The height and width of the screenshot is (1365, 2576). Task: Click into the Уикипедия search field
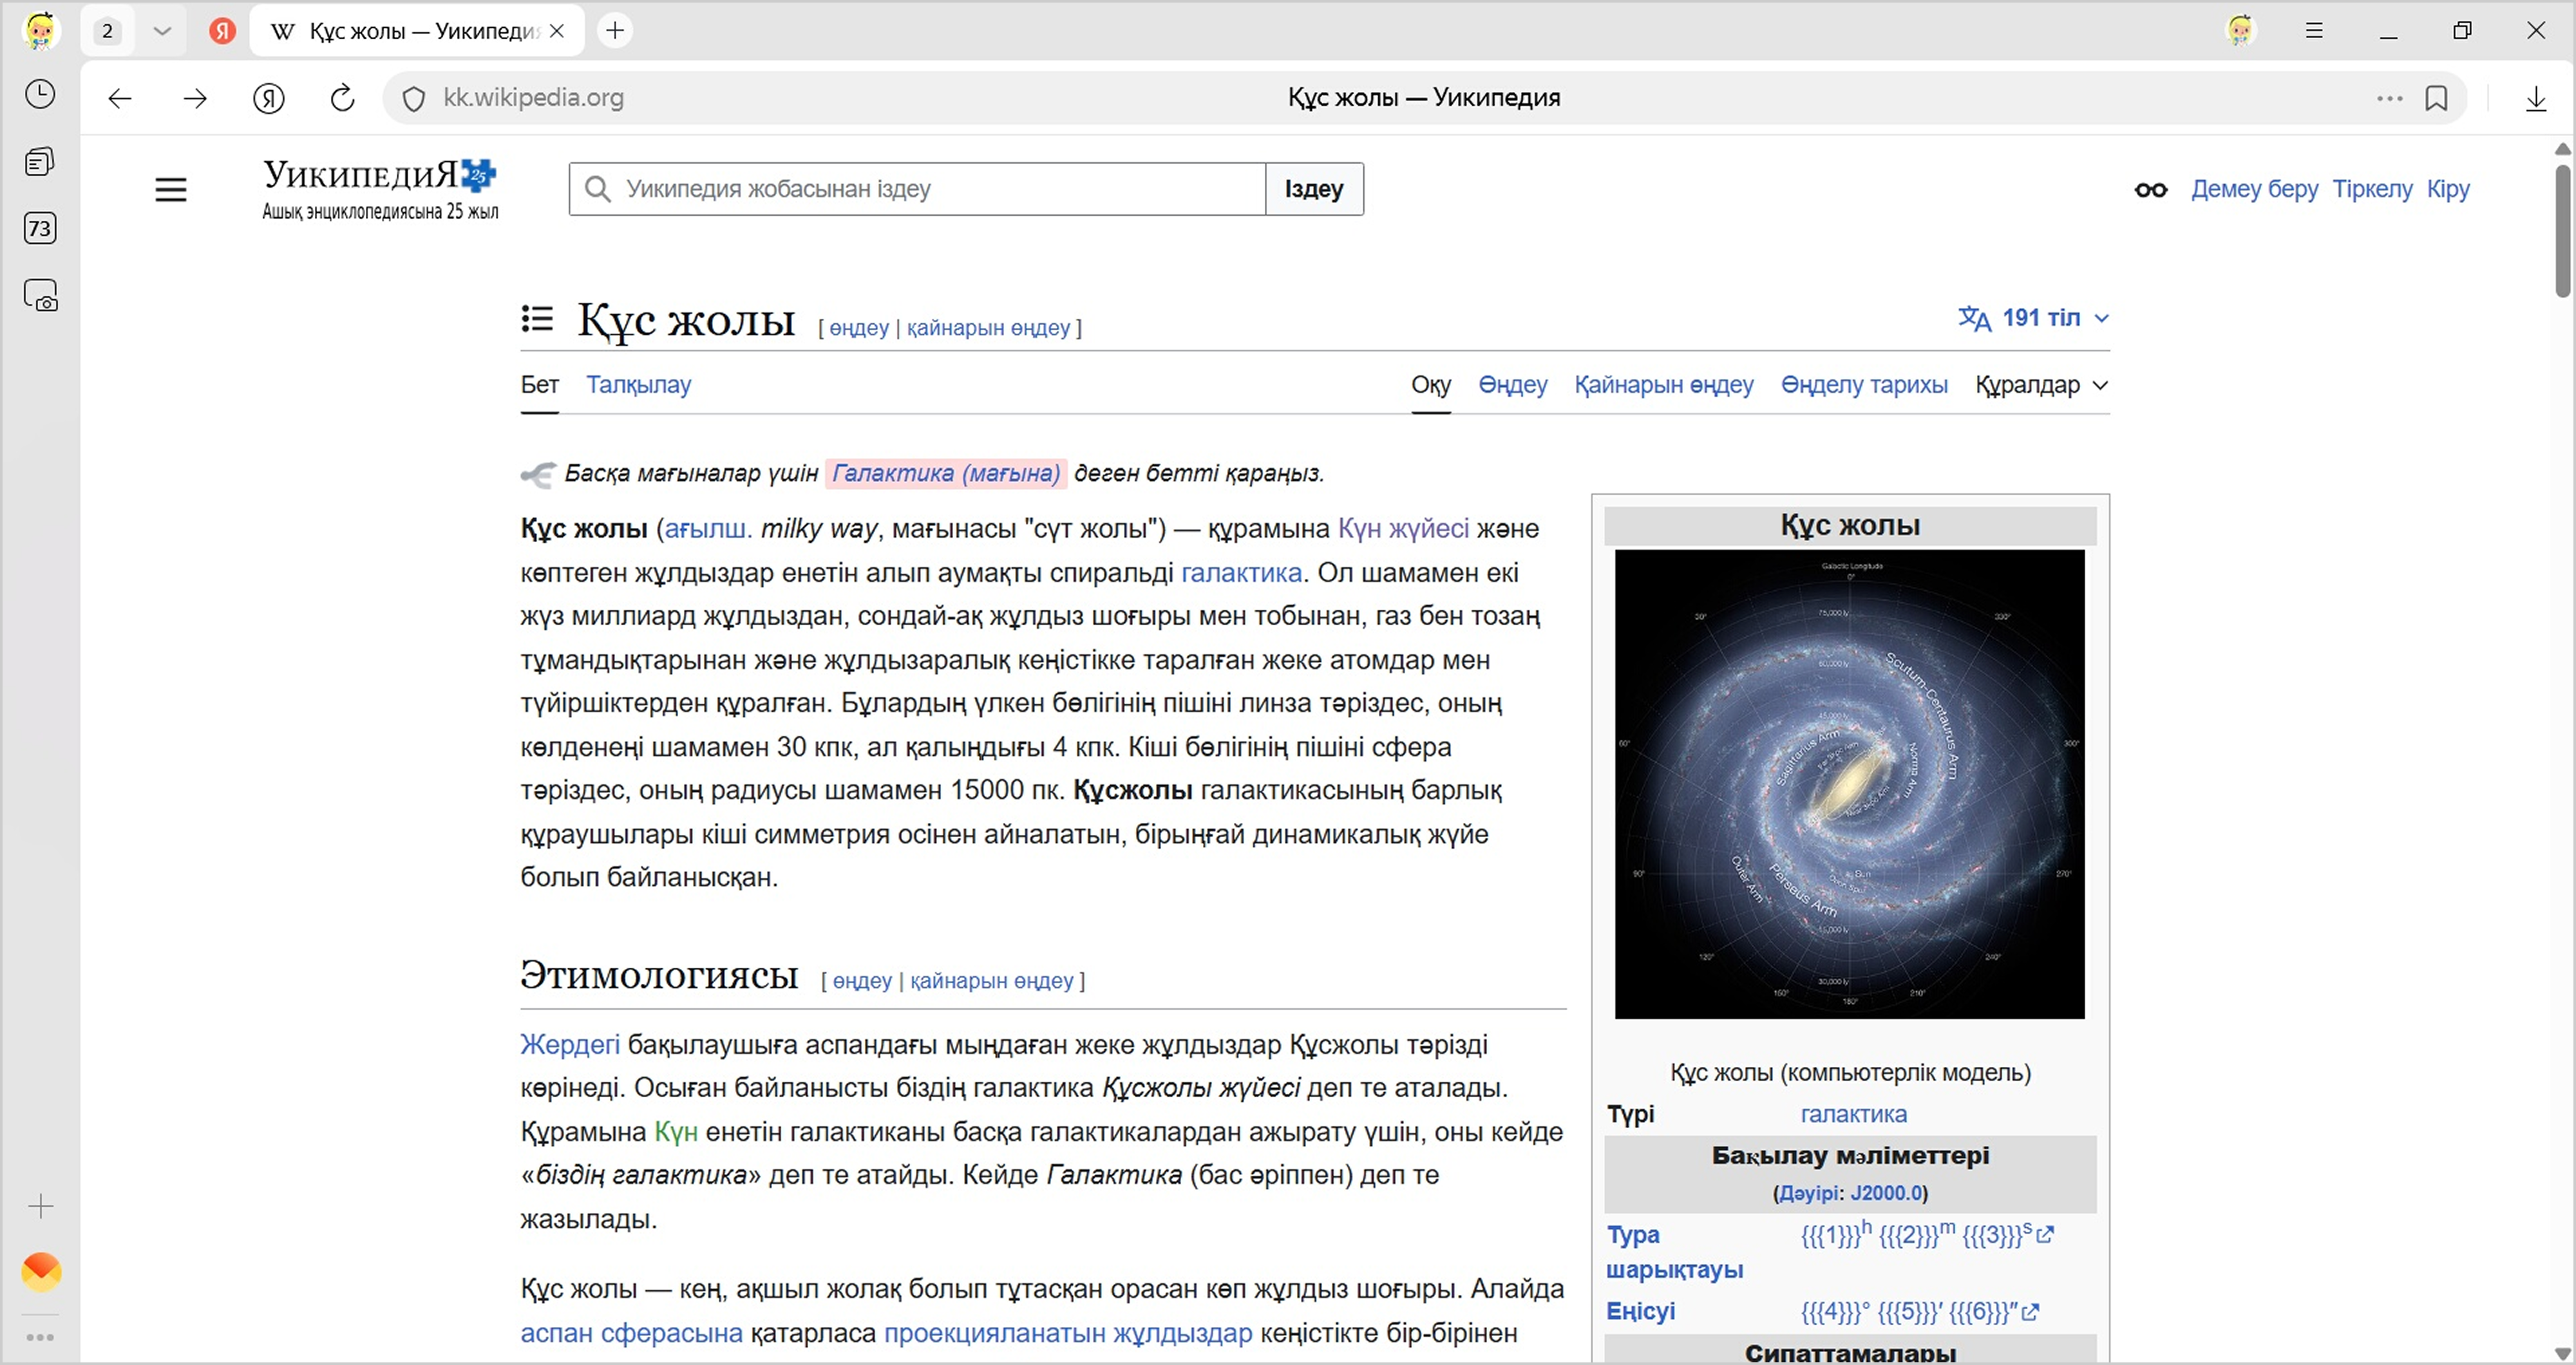tap(930, 189)
